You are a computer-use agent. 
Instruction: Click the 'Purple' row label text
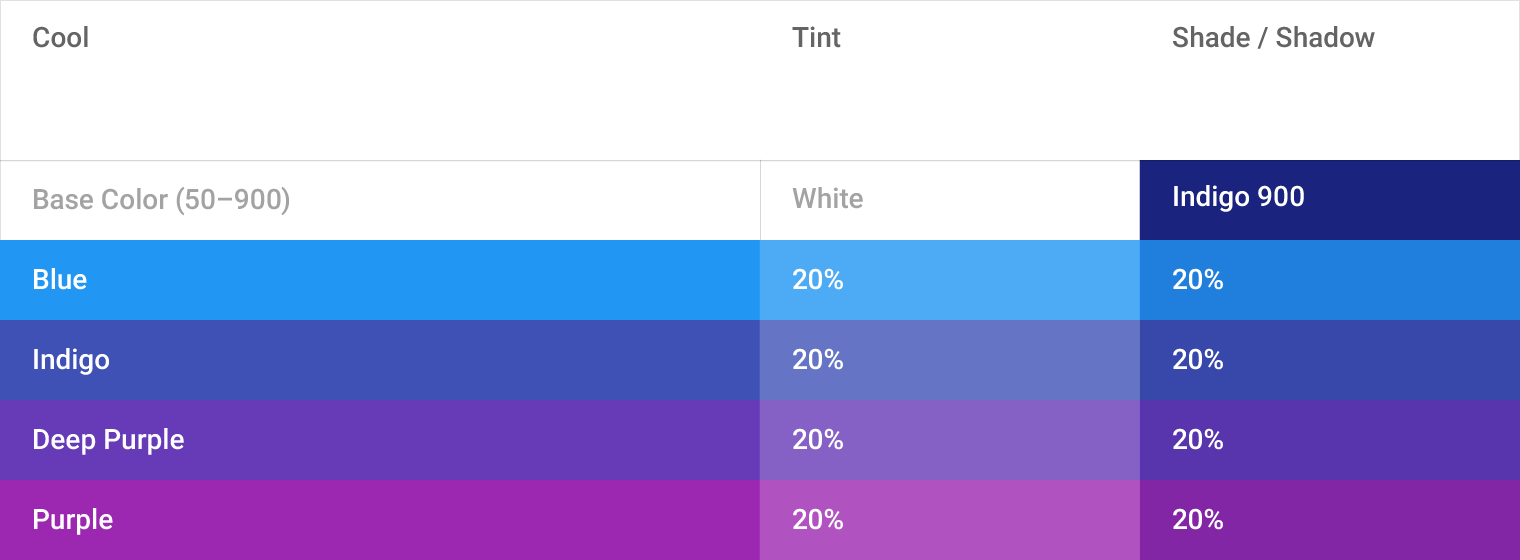point(73,520)
